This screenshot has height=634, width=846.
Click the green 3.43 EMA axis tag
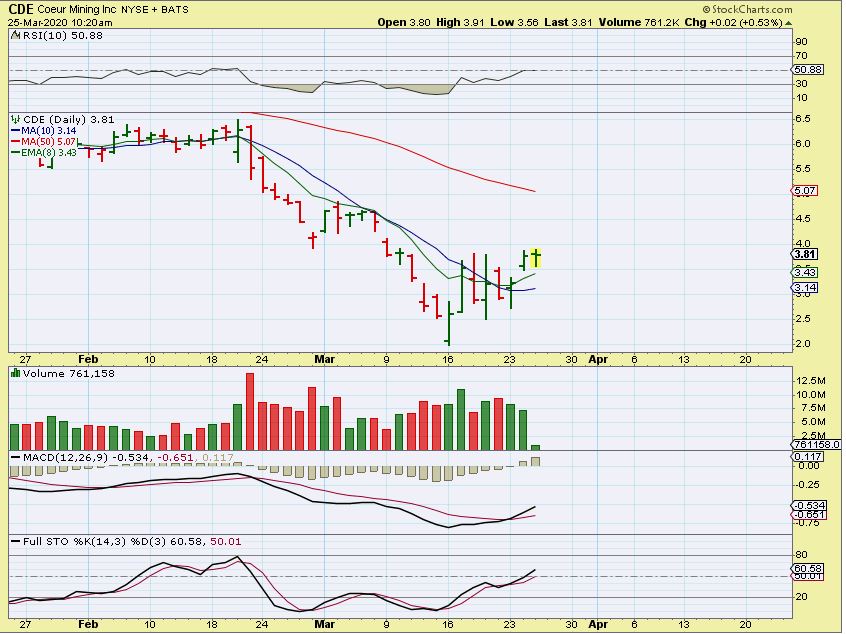pos(805,272)
